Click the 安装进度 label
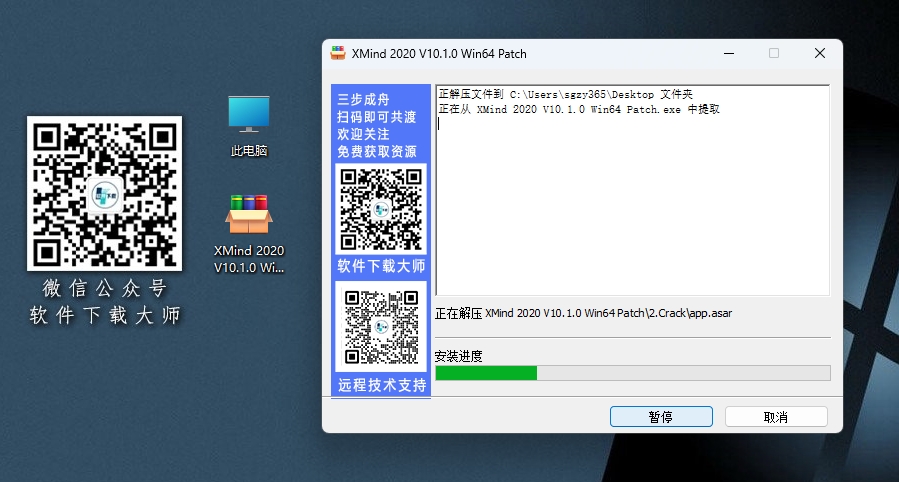899x482 pixels. pos(458,356)
